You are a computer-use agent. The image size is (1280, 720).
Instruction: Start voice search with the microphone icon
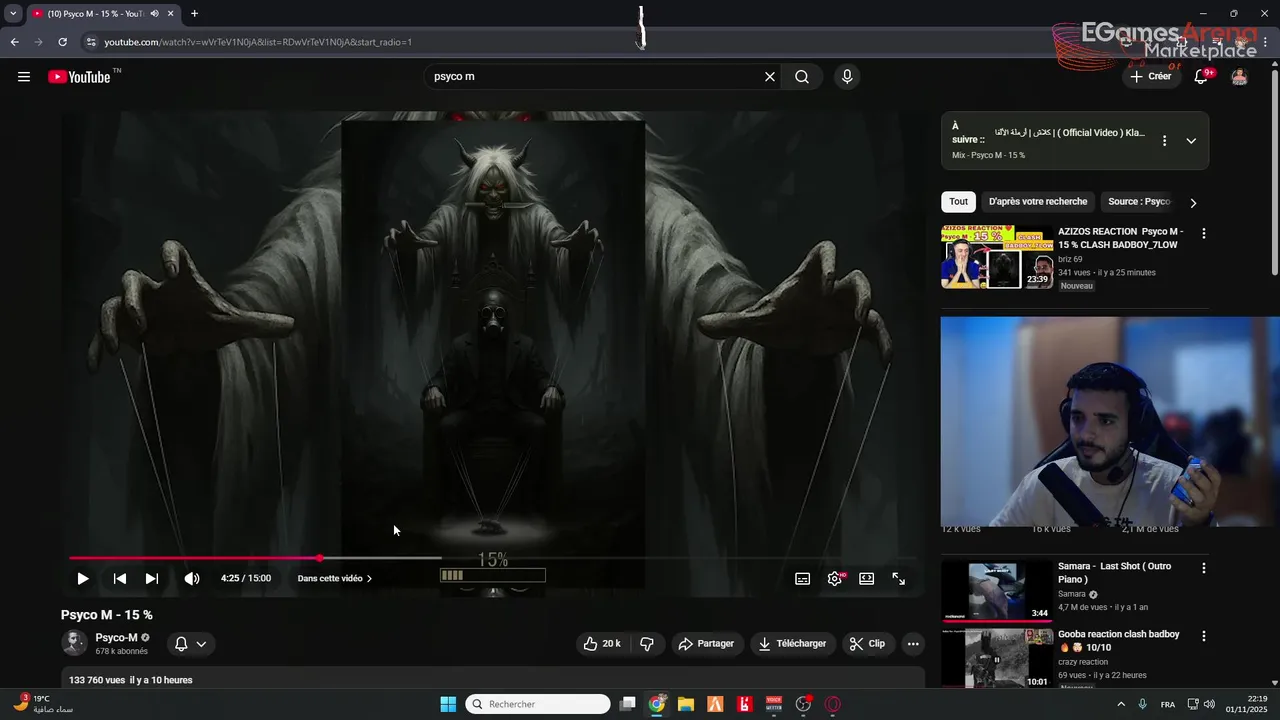847,77
